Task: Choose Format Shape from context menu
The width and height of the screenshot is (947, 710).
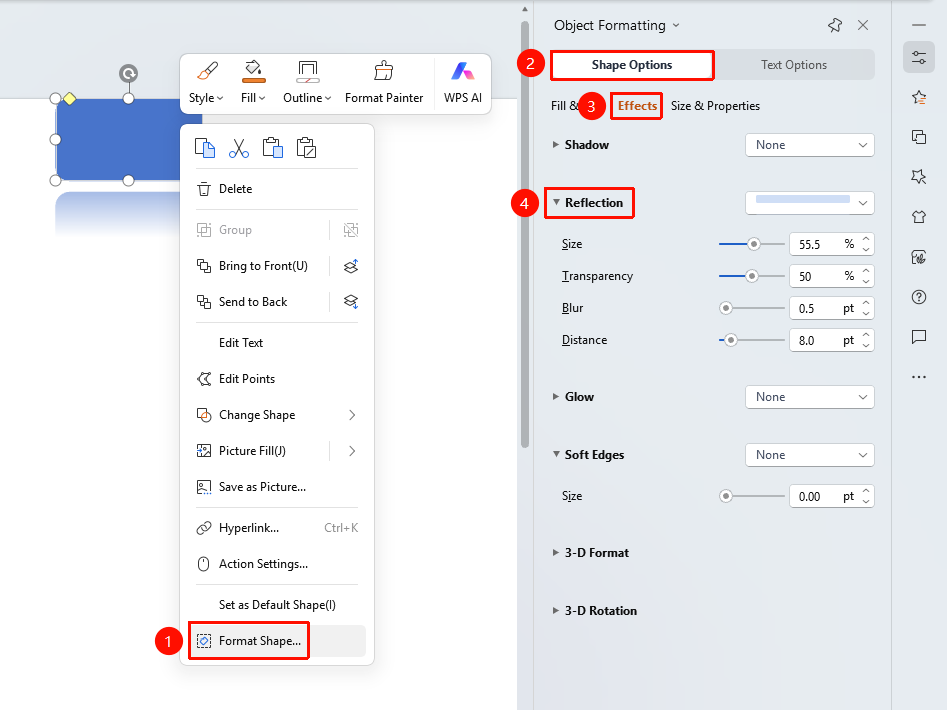Action: [x=277, y=641]
